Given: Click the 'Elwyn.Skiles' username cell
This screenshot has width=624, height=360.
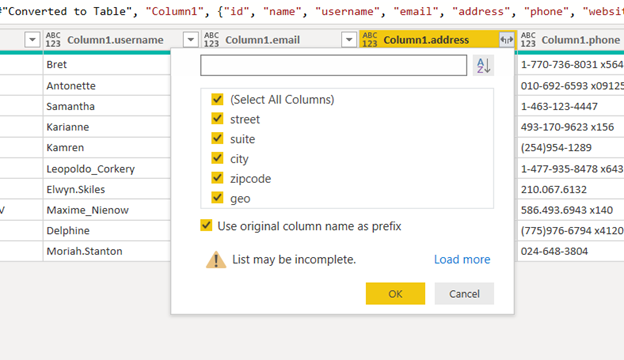Looking at the screenshot, I should tap(107, 189).
